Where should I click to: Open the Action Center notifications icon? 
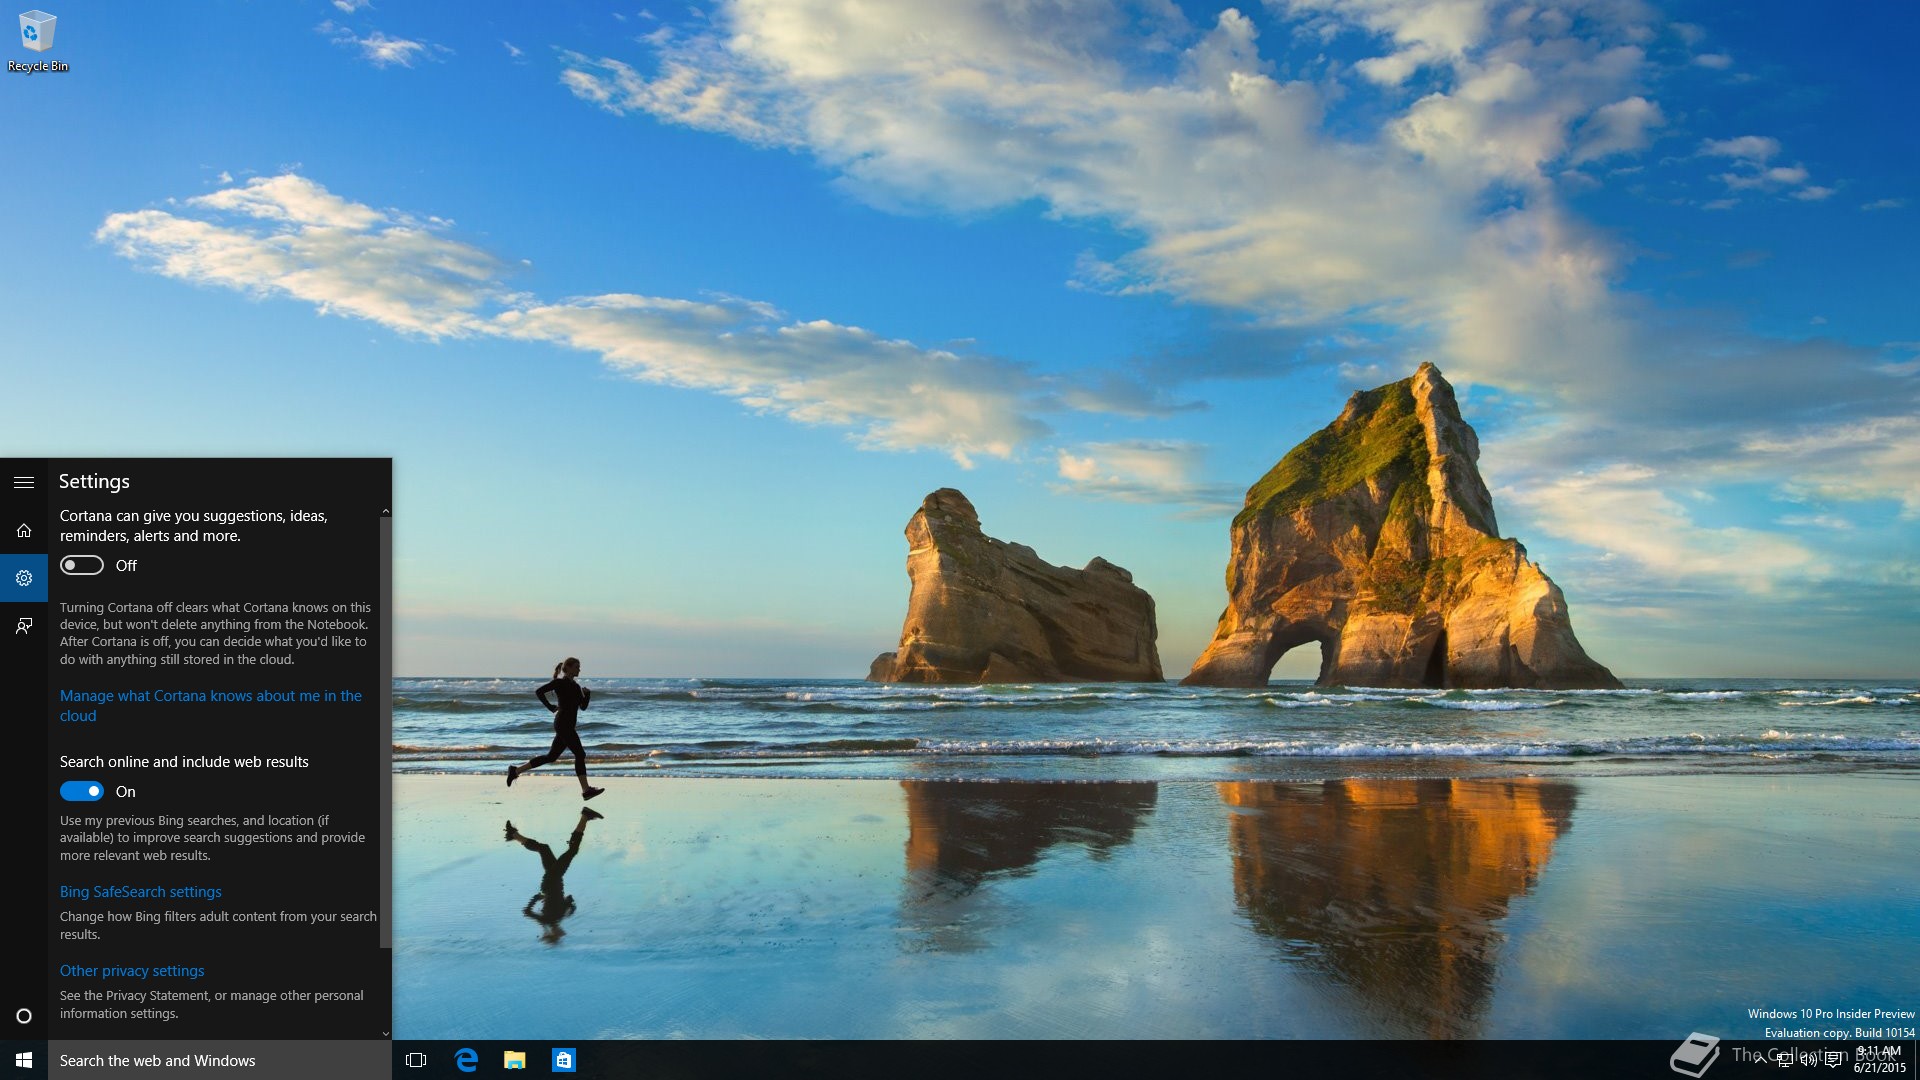pos(1833,1060)
